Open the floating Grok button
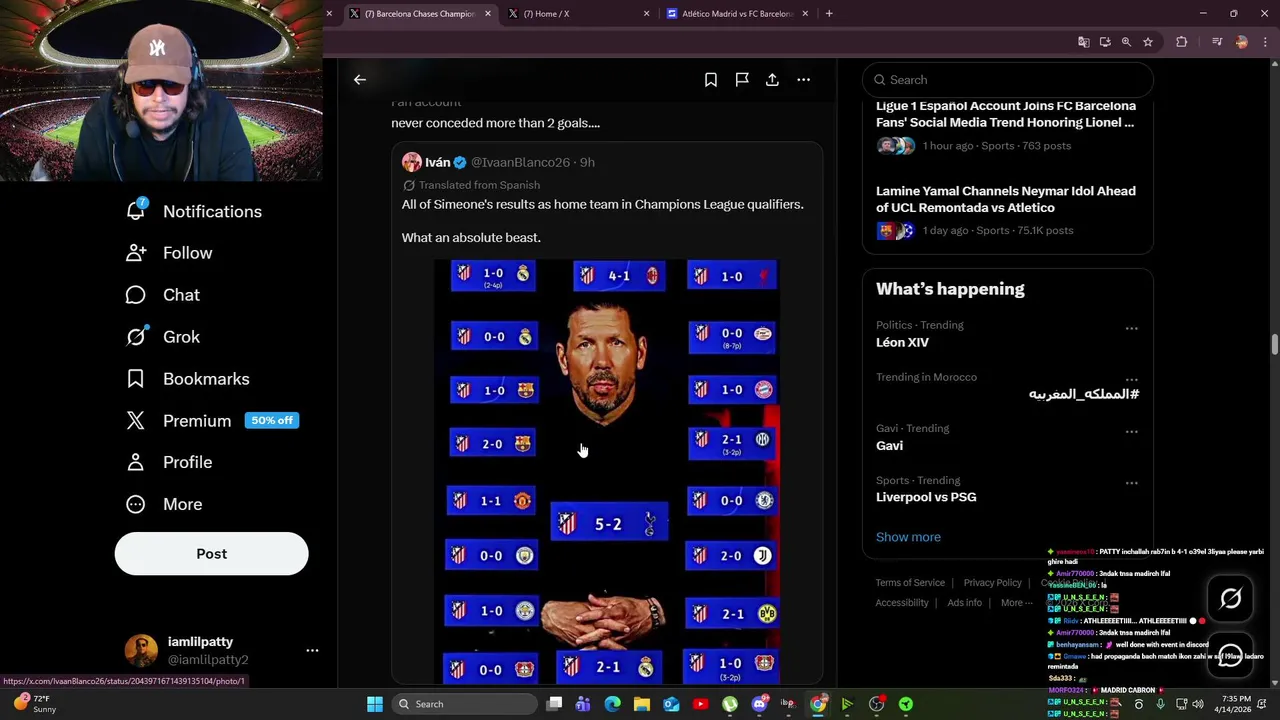The width and height of the screenshot is (1280, 720). (x=1231, y=598)
